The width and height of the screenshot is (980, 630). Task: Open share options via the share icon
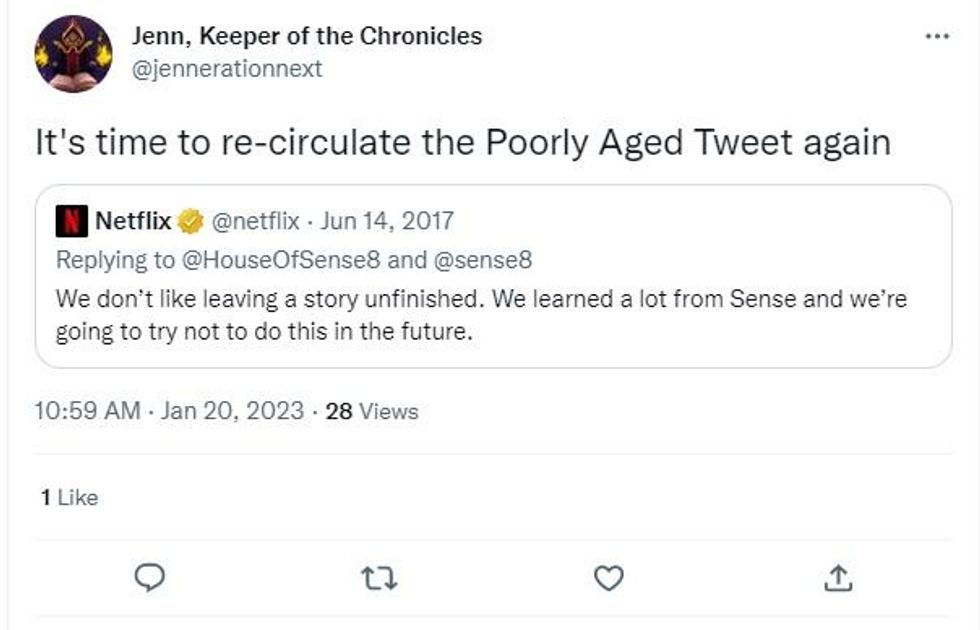tap(839, 577)
